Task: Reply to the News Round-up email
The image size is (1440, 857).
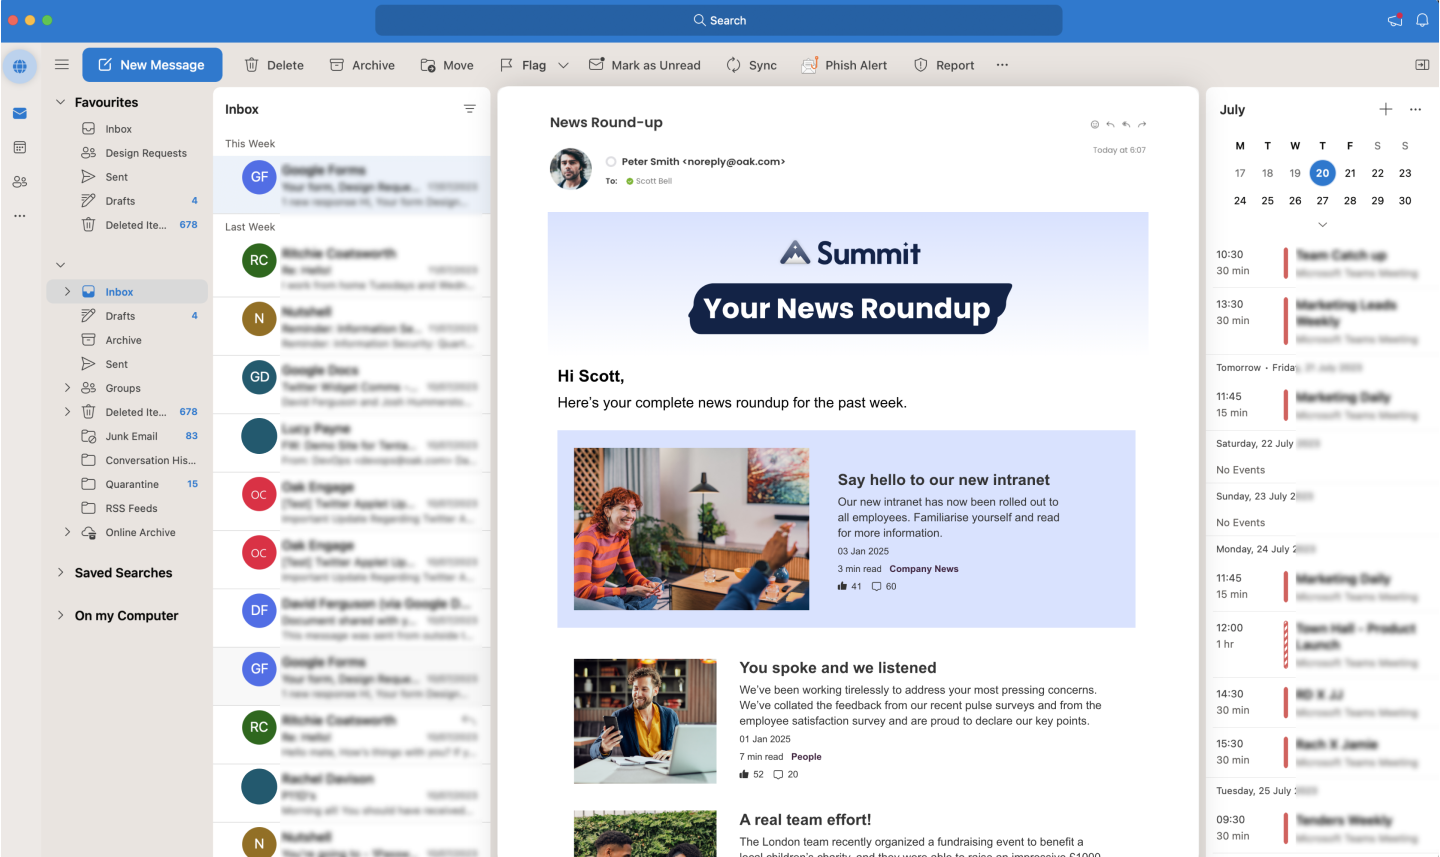Action: (1110, 124)
